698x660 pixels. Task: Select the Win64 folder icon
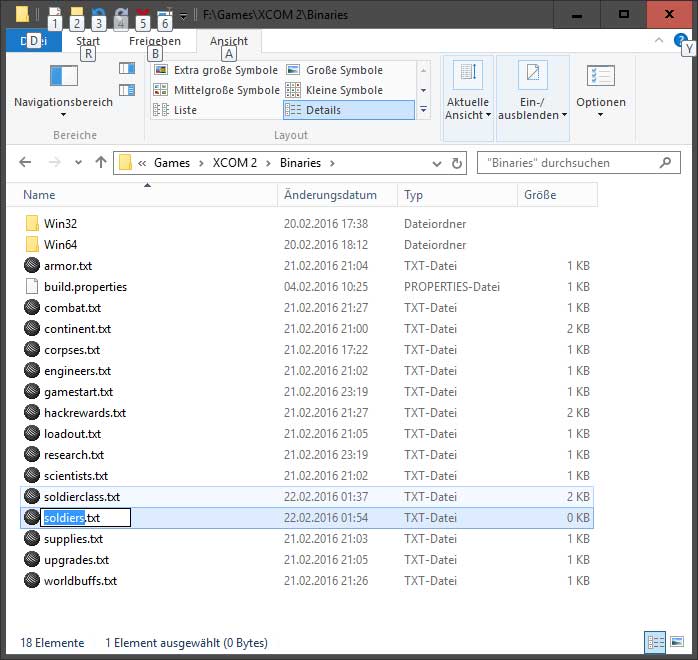click(32, 244)
